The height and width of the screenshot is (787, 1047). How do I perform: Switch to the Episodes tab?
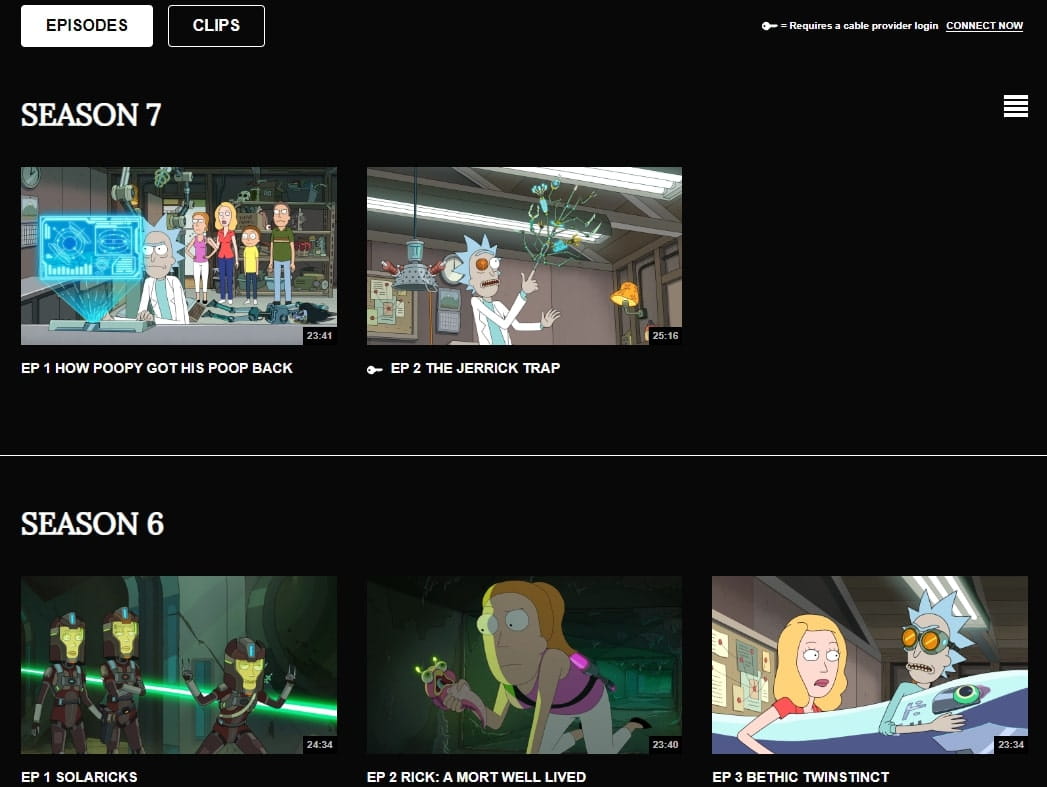(x=87, y=26)
